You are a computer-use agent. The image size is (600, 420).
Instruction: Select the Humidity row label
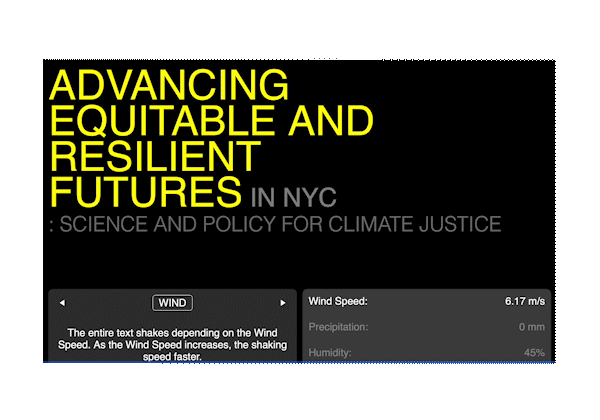[329, 352]
